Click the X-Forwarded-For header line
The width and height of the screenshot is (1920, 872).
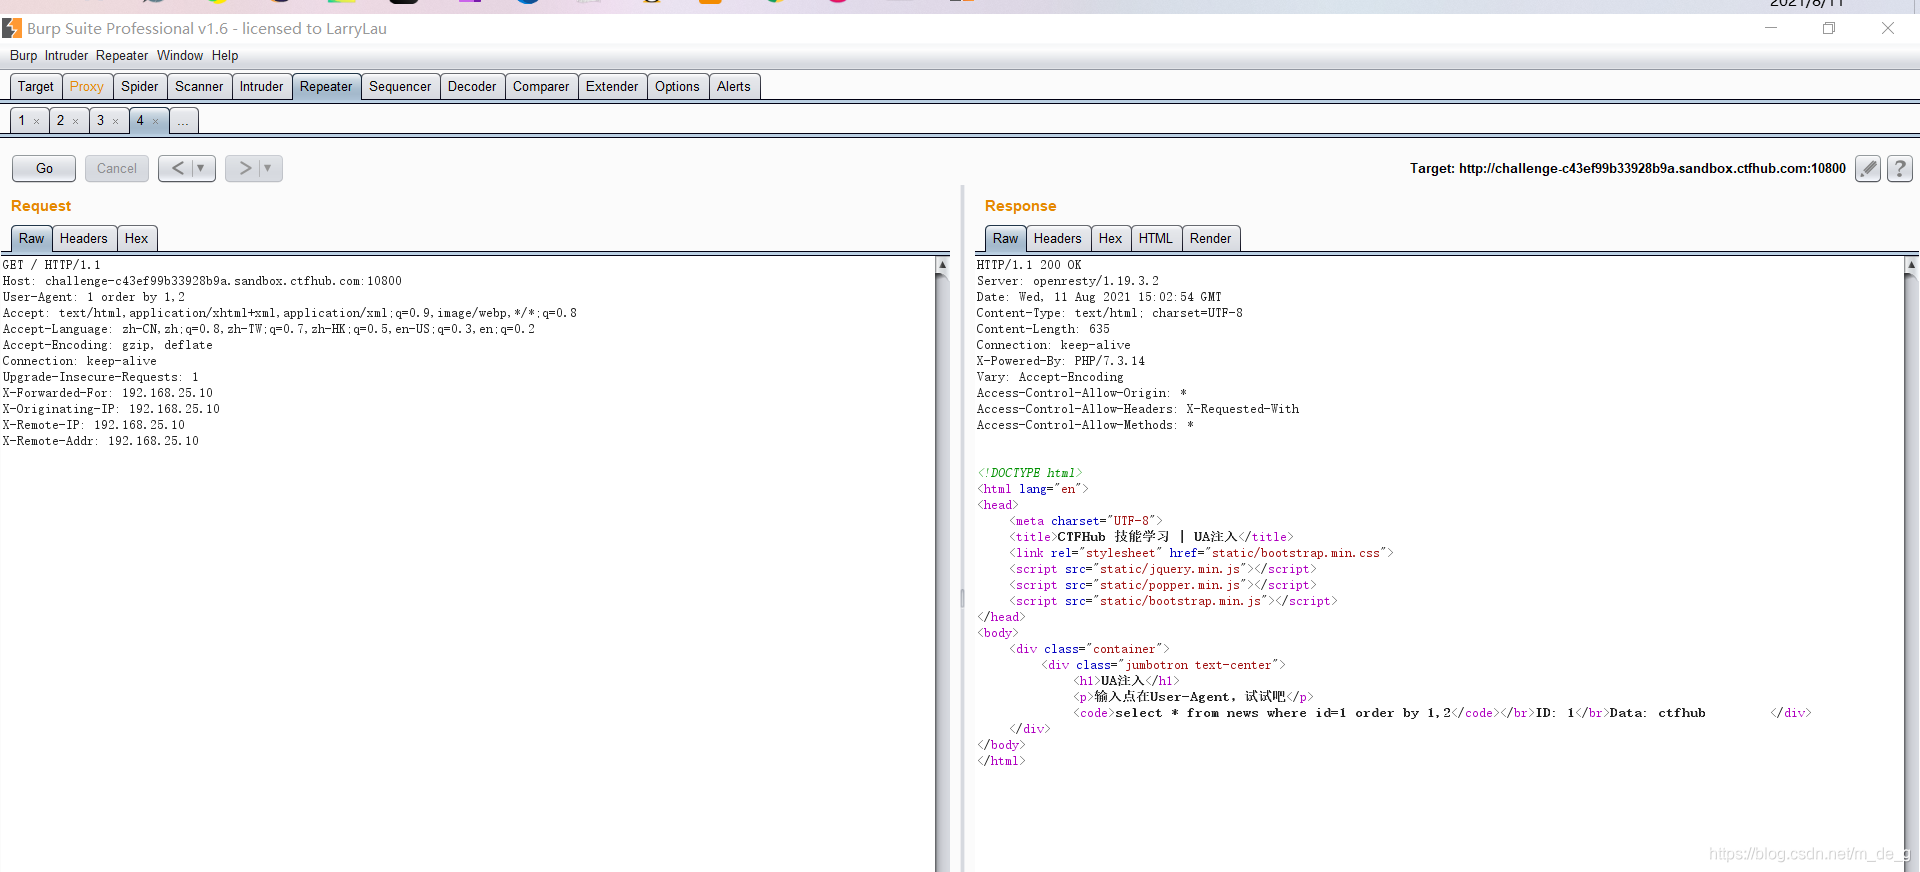point(108,393)
